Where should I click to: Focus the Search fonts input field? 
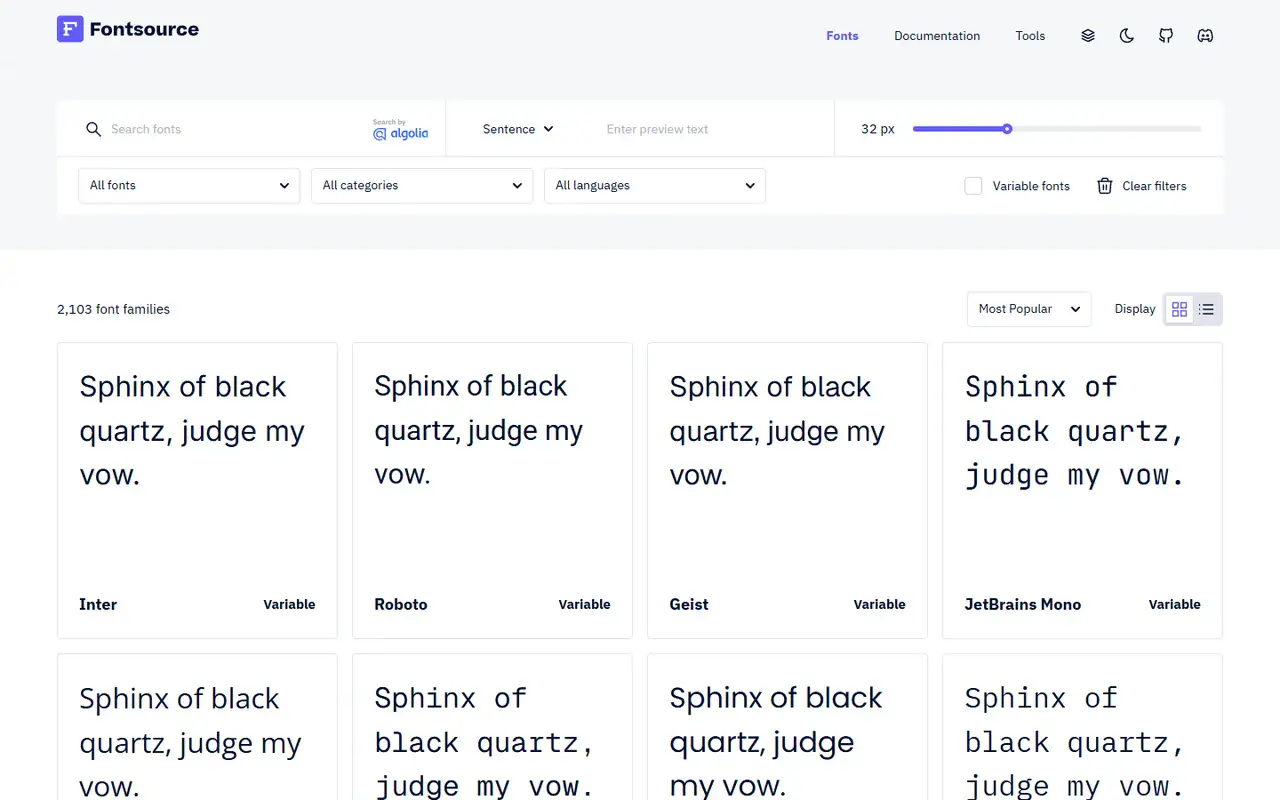235,129
